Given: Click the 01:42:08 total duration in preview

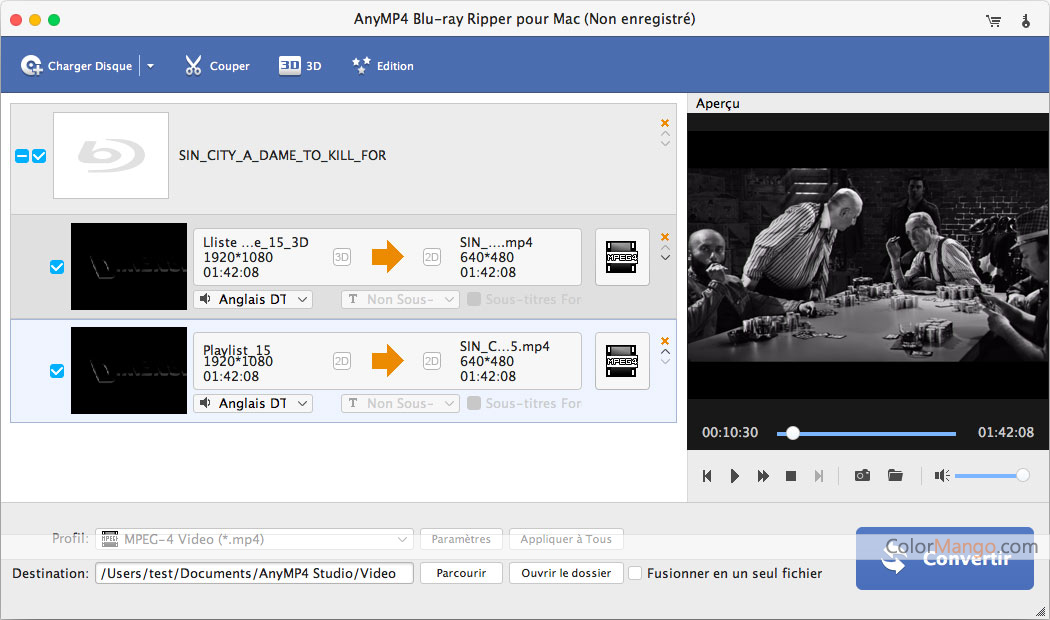Looking at the screenshot, I should click(1006, 433).
